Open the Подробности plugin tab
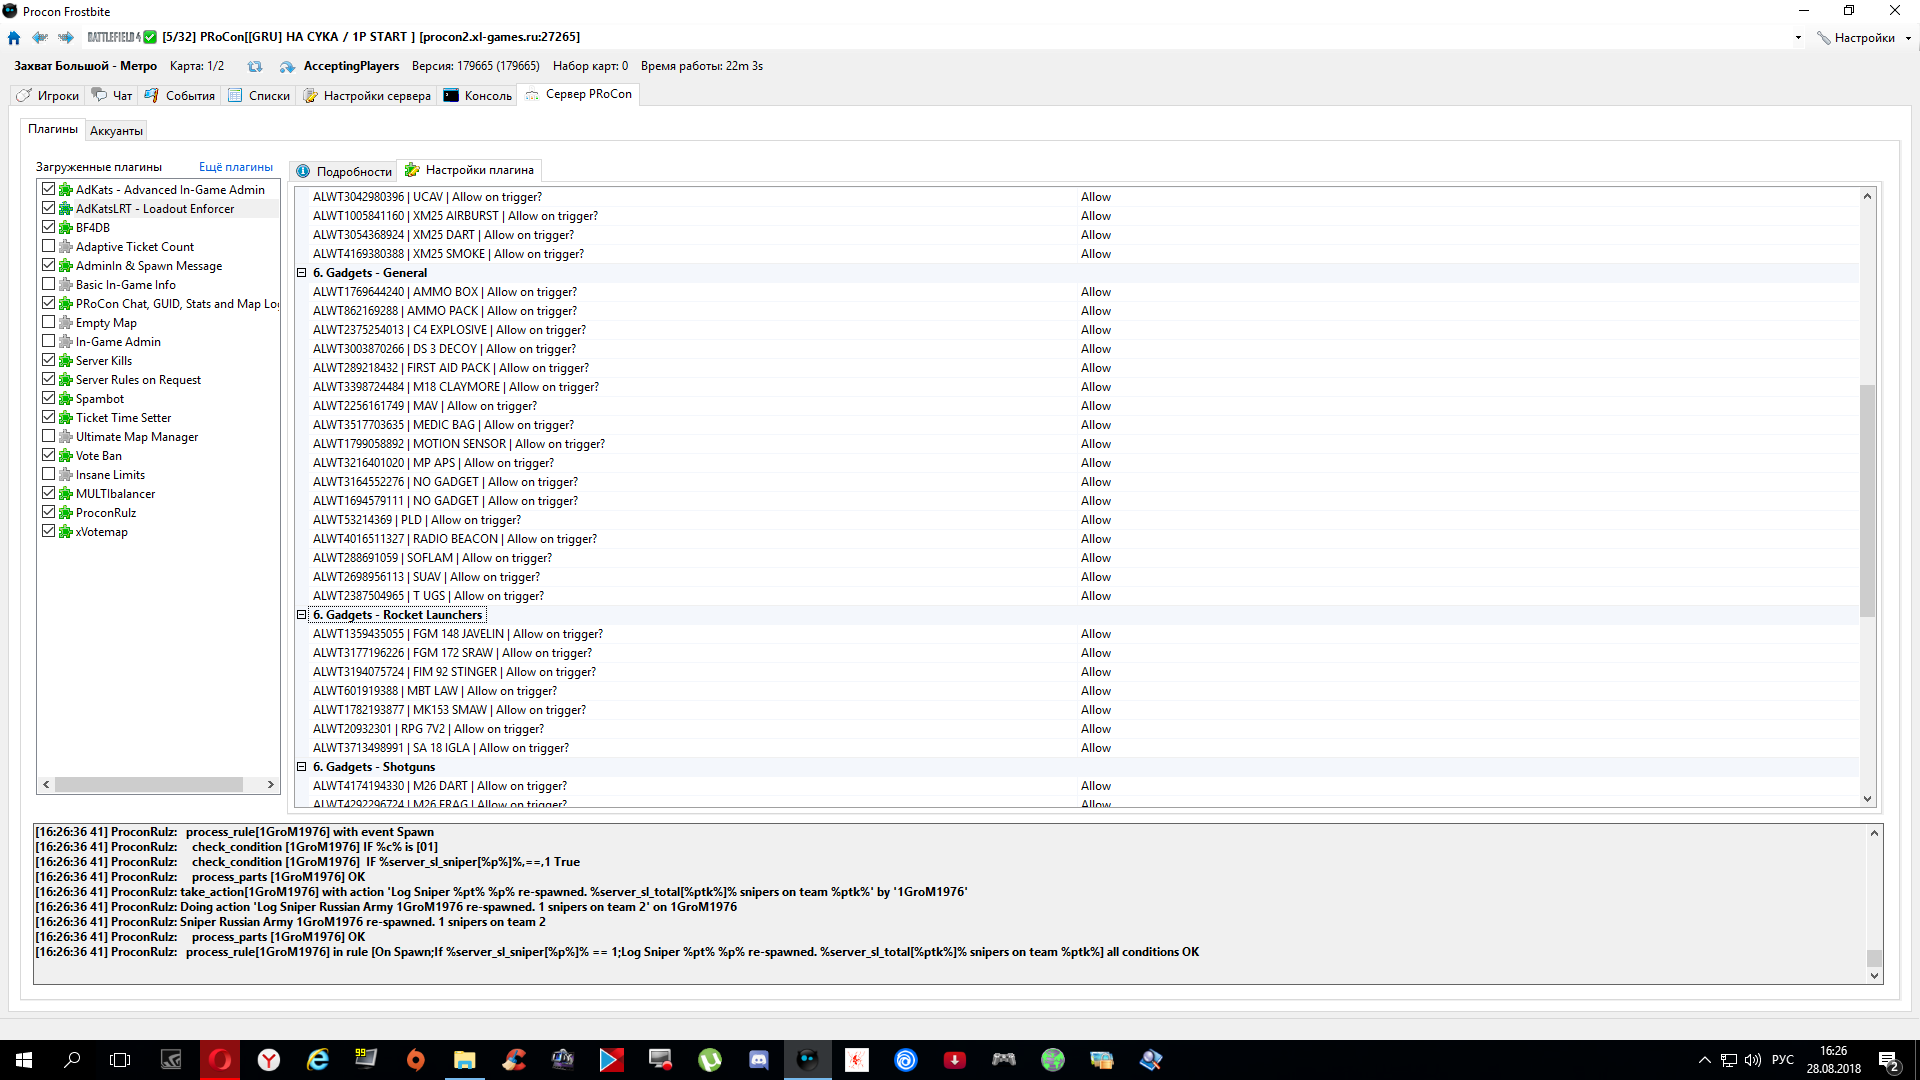1920x1080 pixels. point(344,171)
